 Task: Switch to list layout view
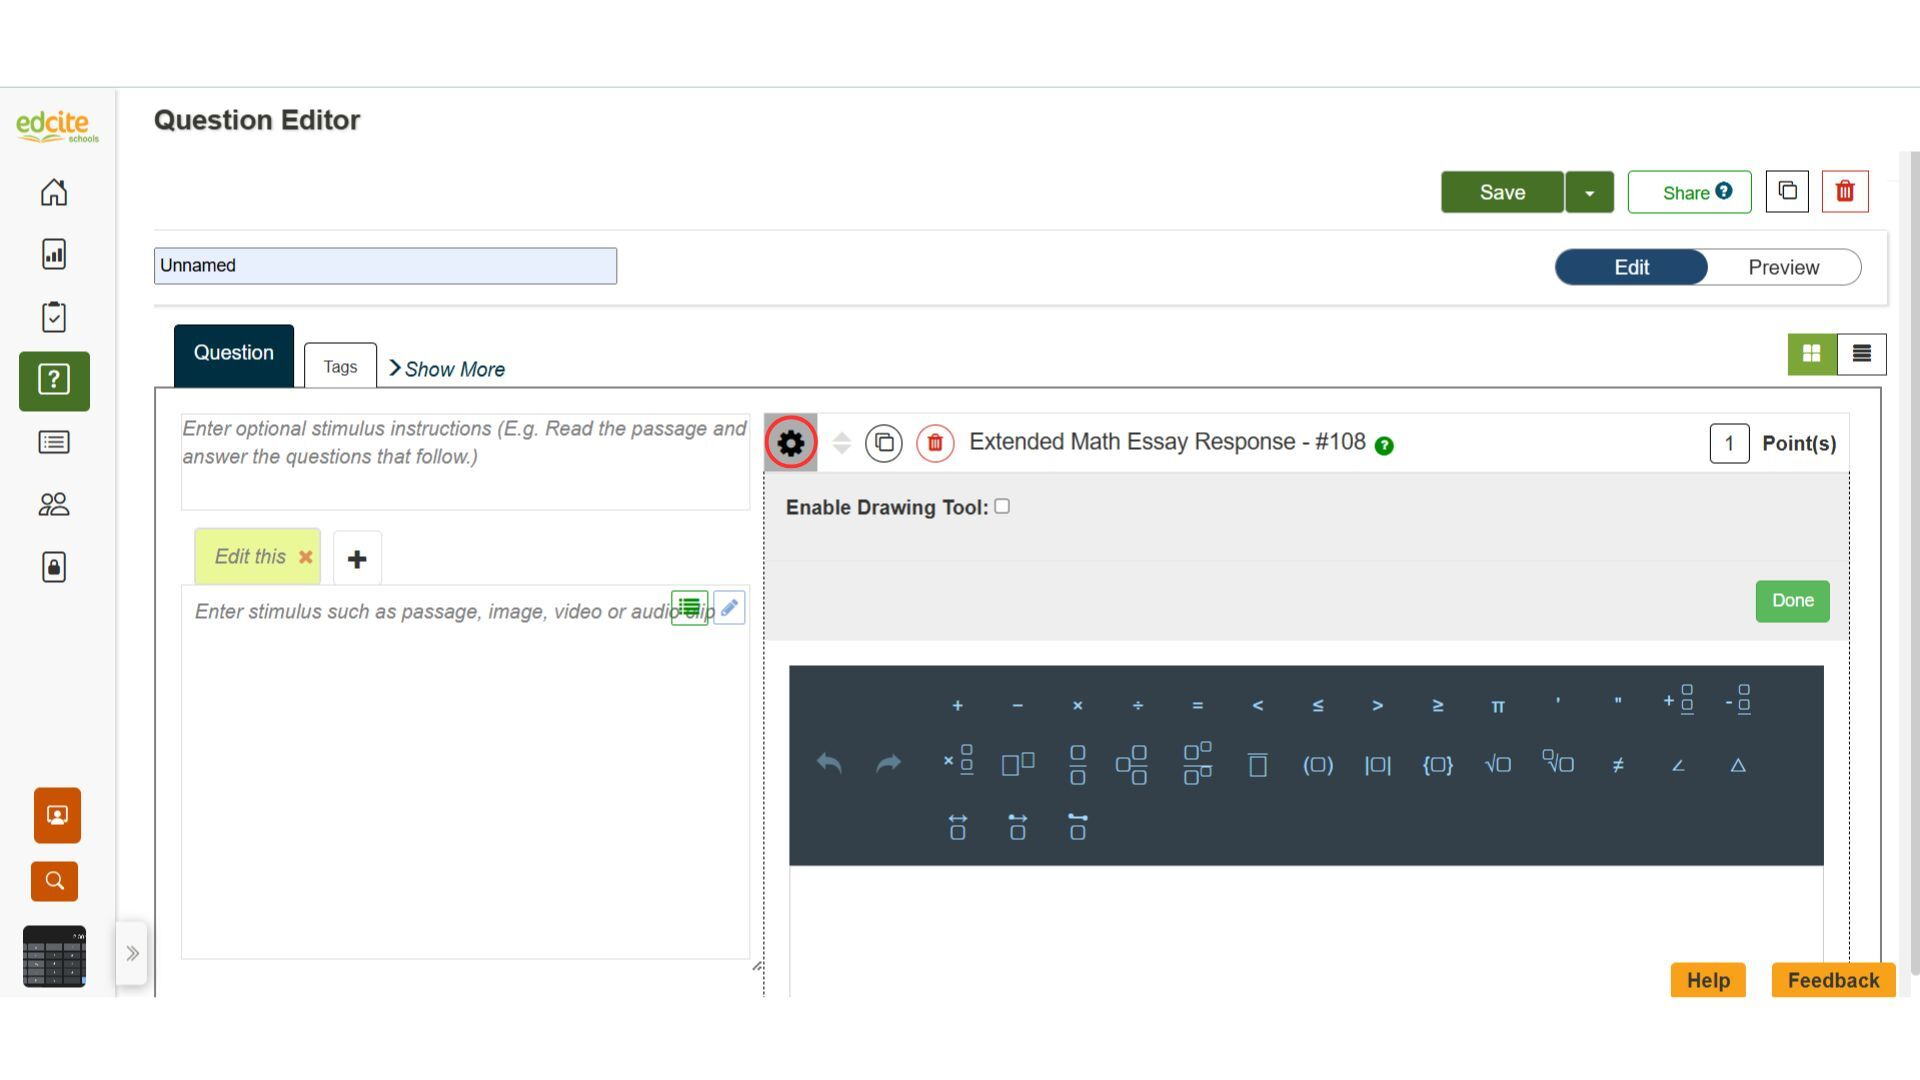click(x=1861, y=354)
